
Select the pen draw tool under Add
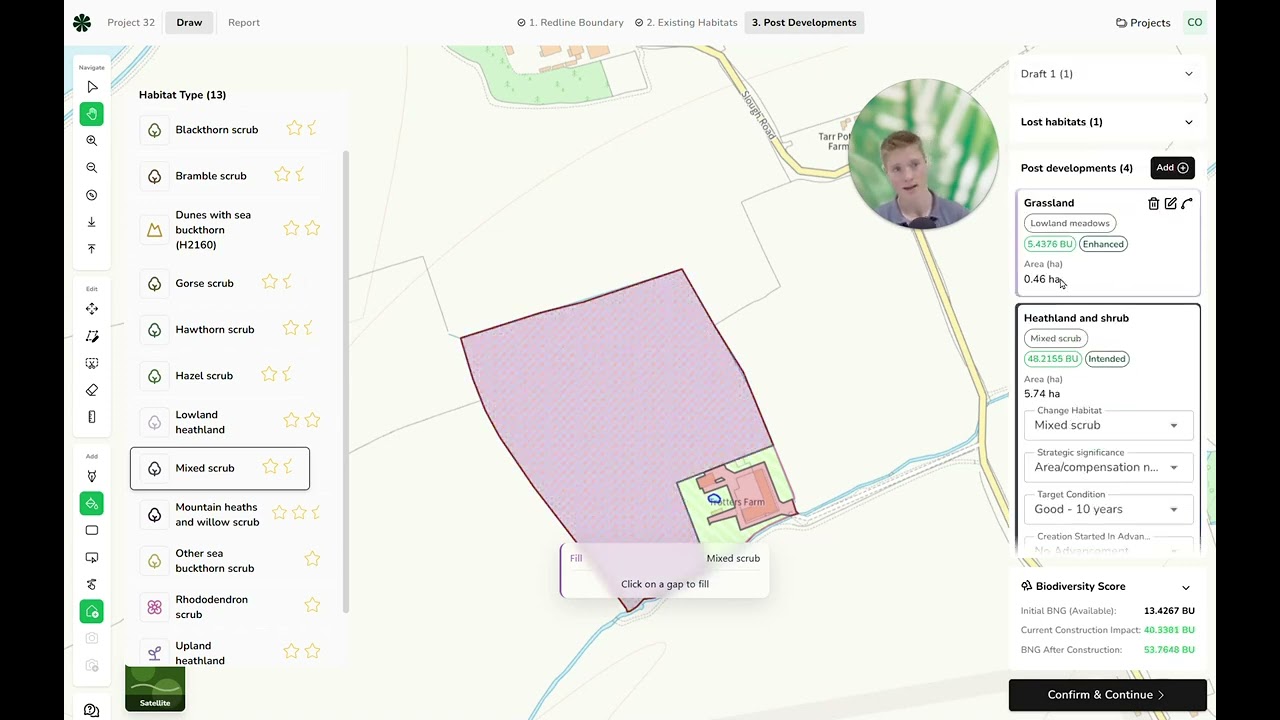pos(92,477)
